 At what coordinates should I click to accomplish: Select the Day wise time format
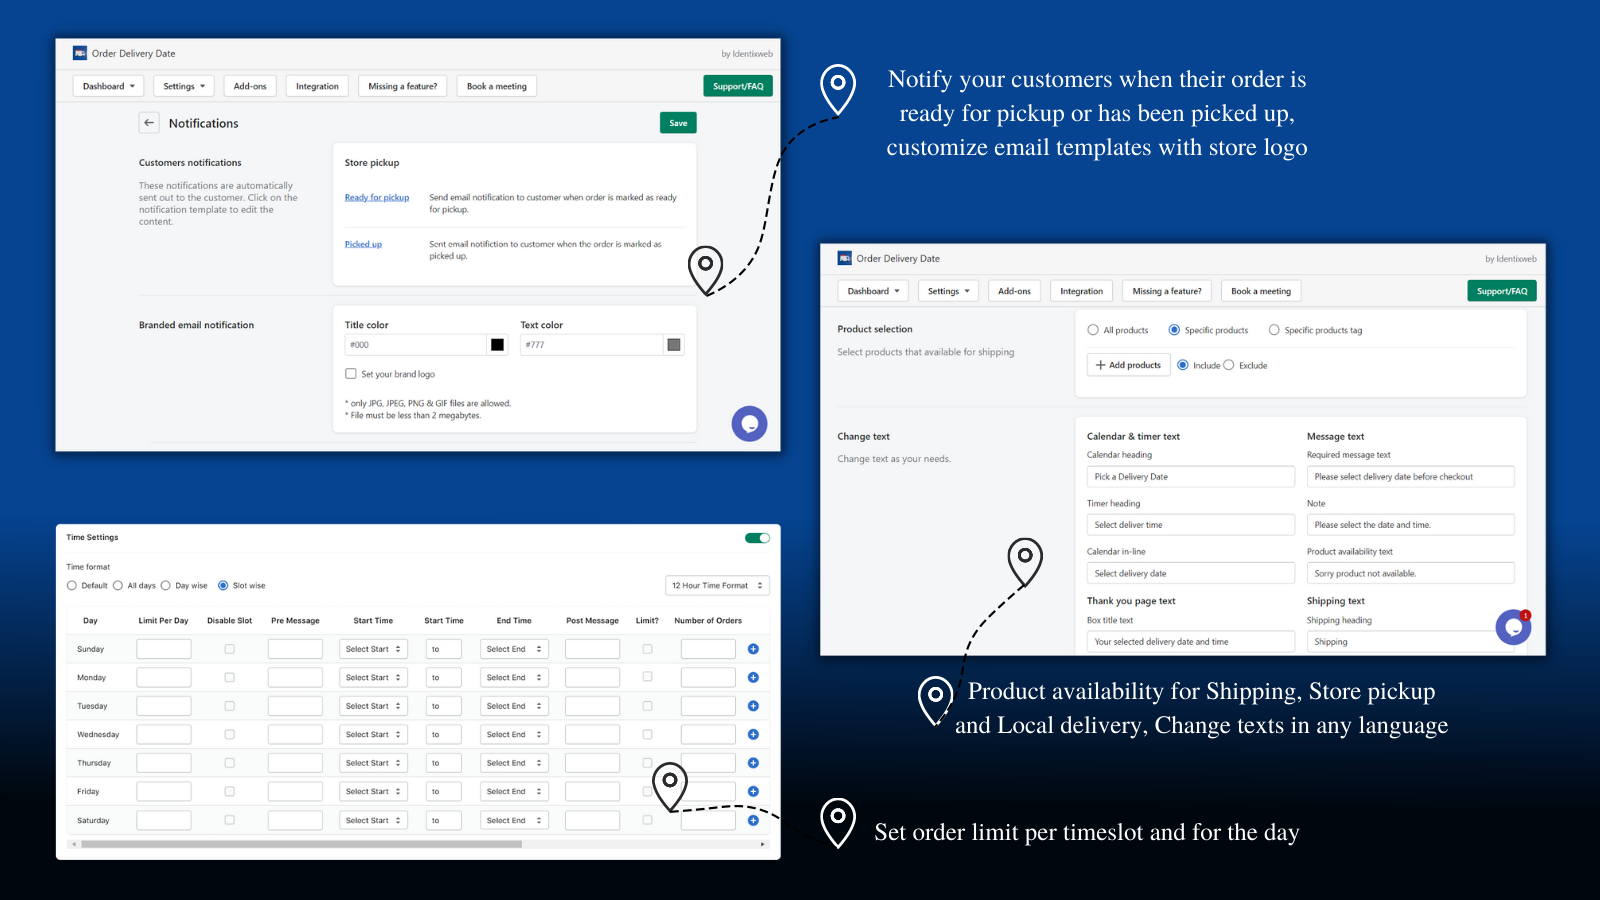166,586
